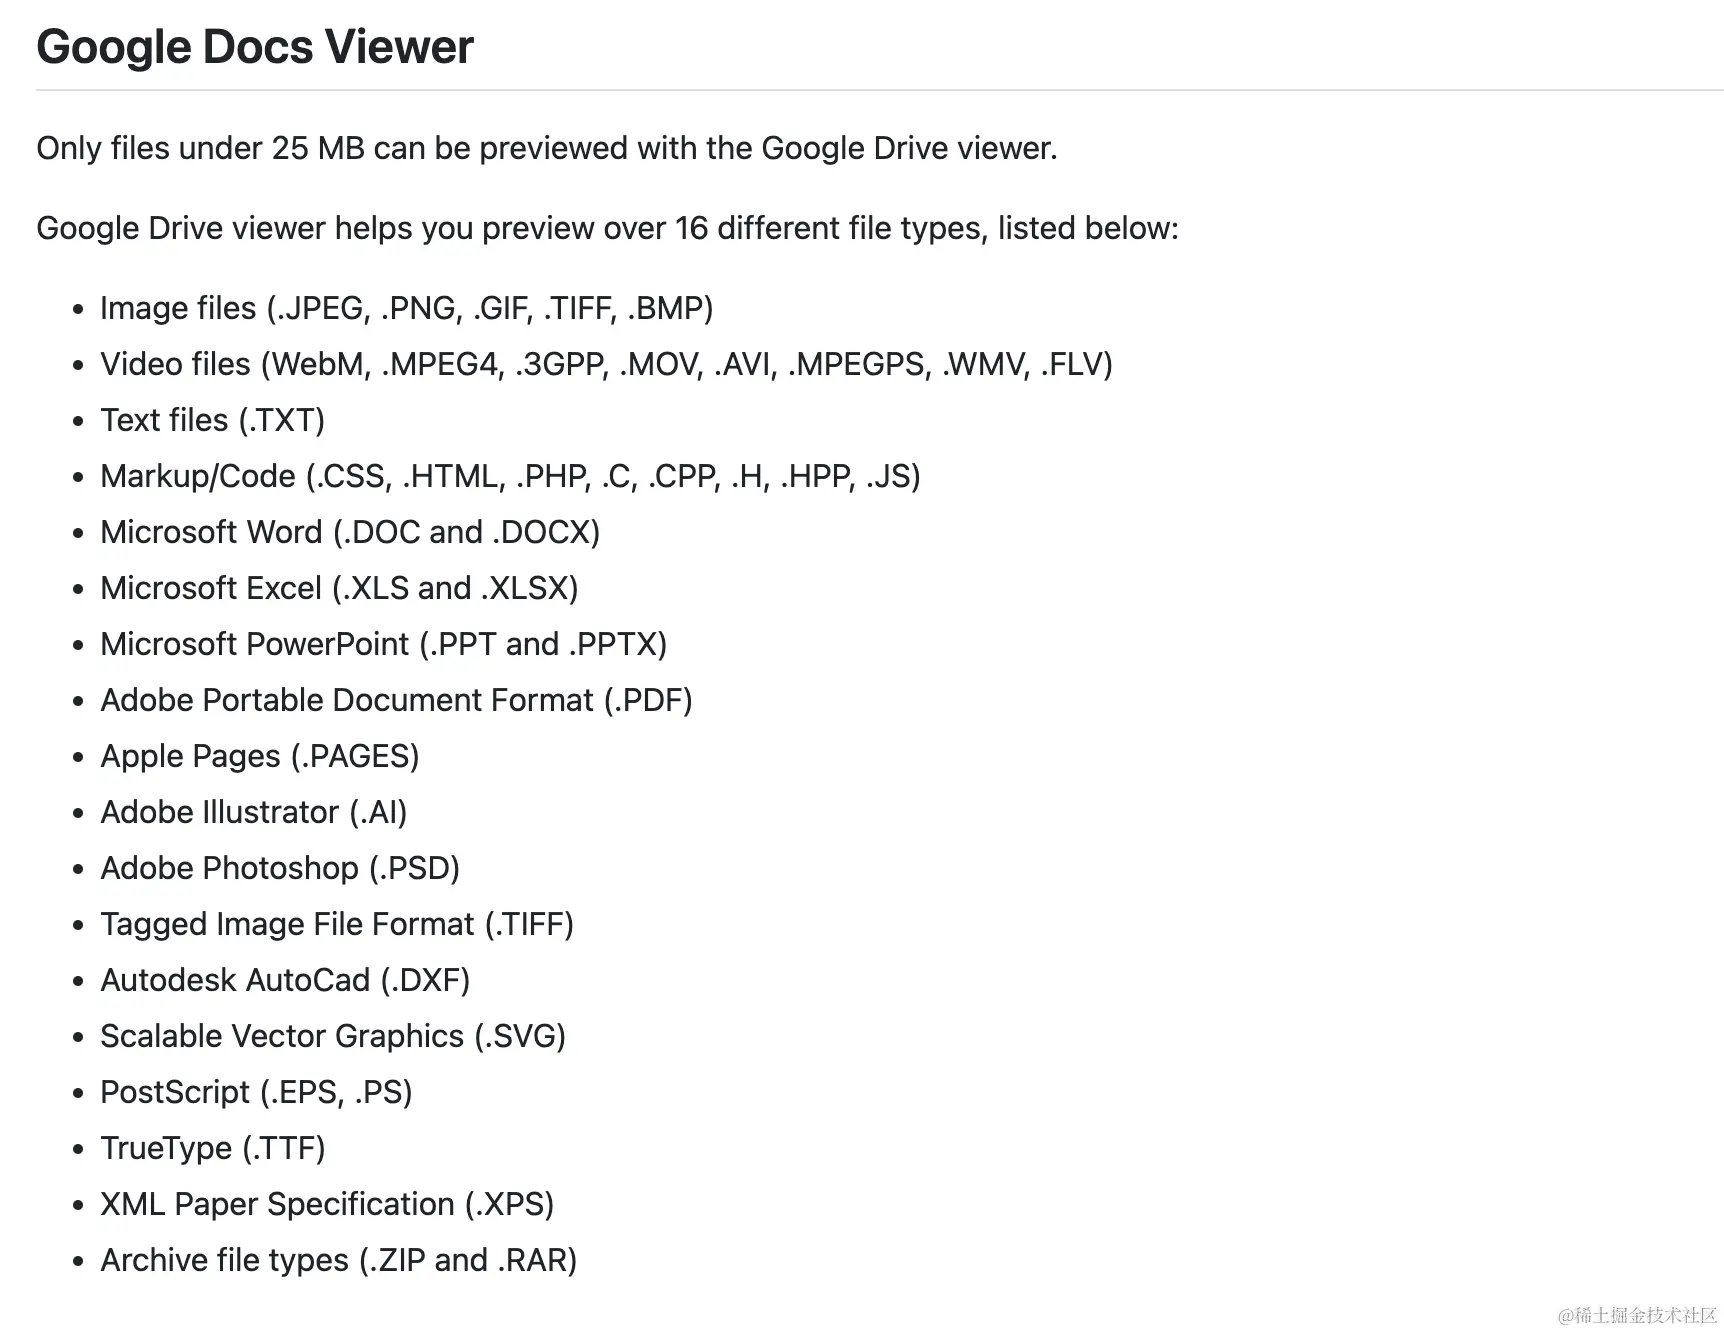Click the Text files (.TXT) entry
1724x1332 pixels.
[213, 420]
